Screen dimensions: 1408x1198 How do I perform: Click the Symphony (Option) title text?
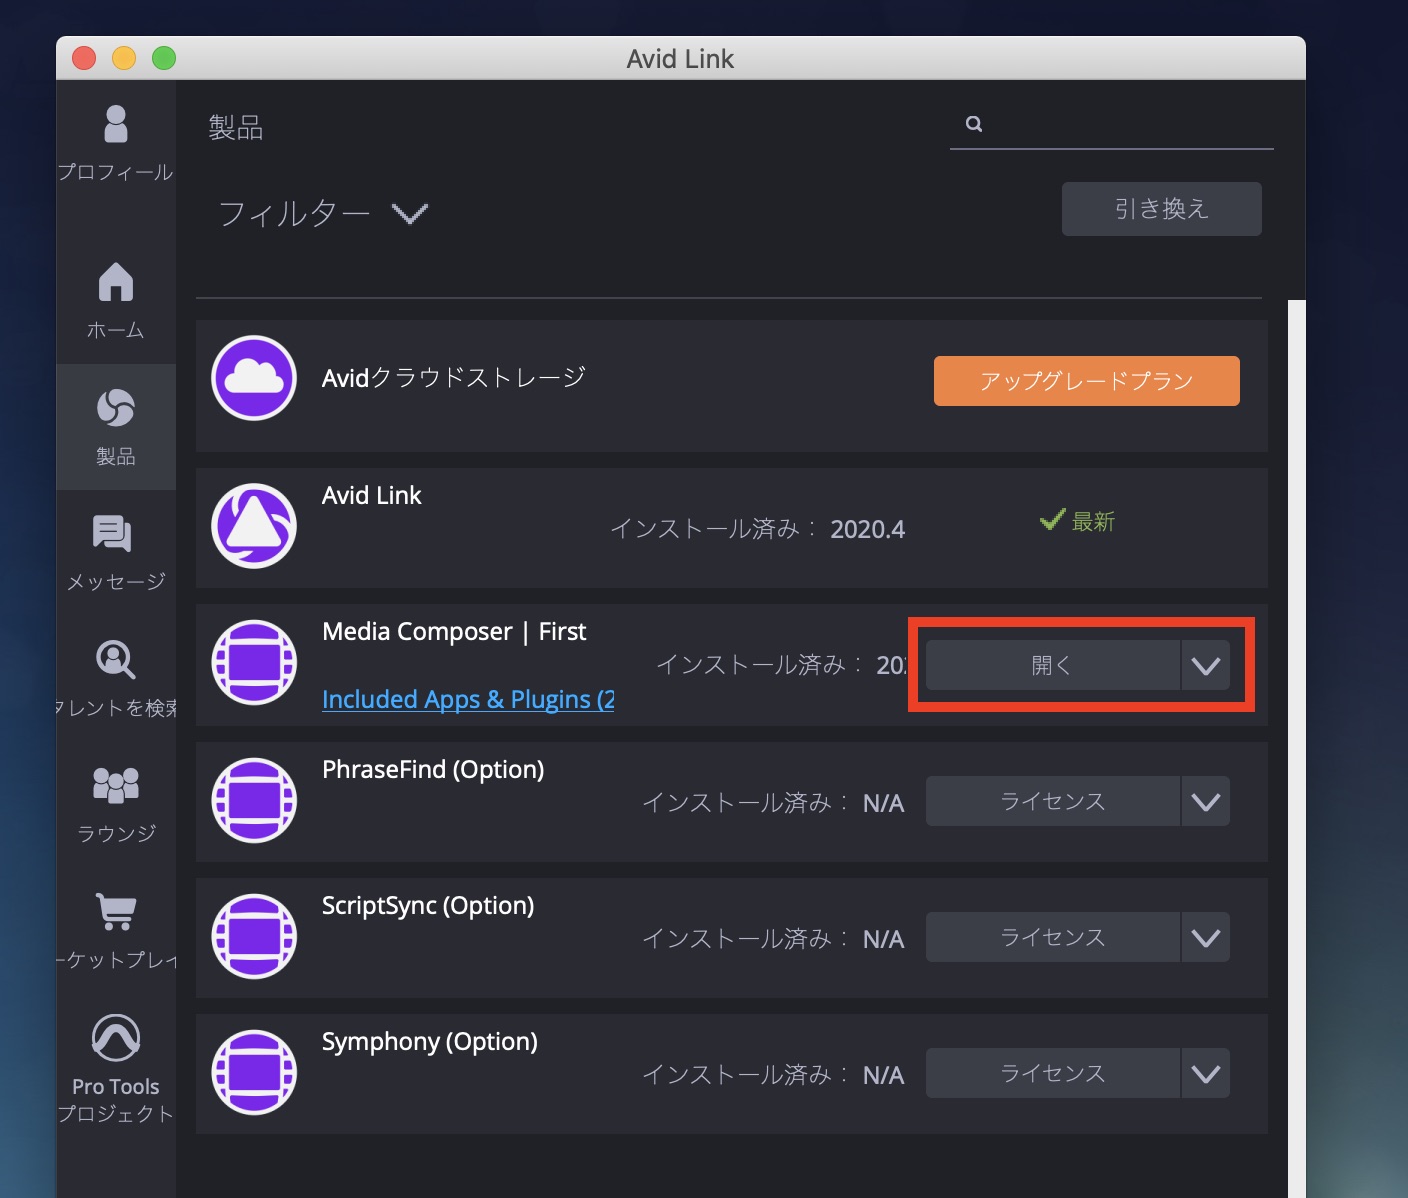pyautogui.click(x=430, y=1042)
